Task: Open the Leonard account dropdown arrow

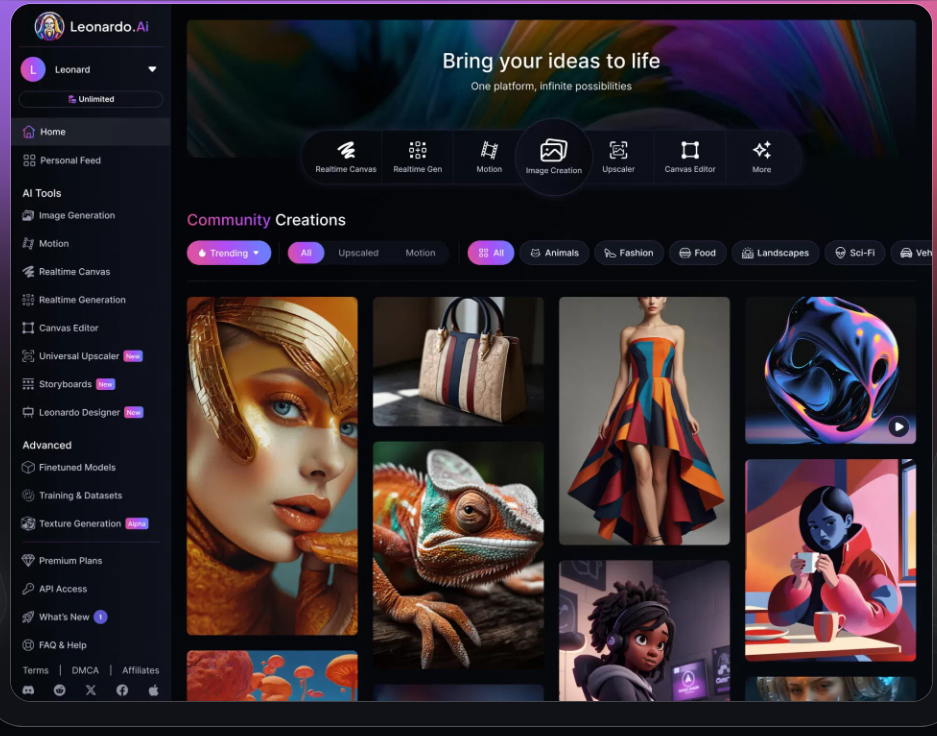Action: click(152, 69)
